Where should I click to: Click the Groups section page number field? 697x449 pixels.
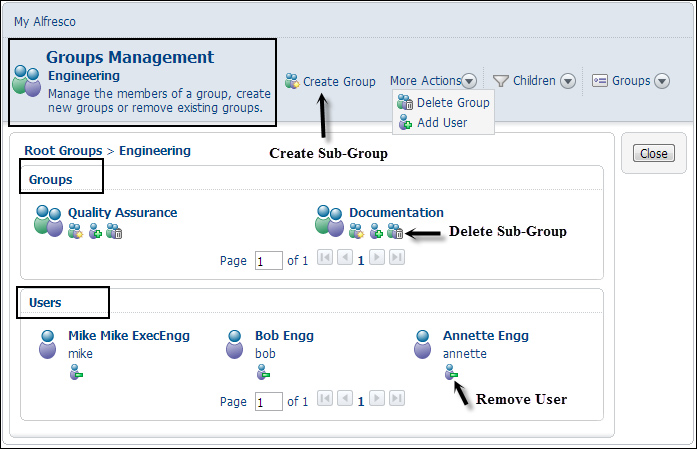268,261
